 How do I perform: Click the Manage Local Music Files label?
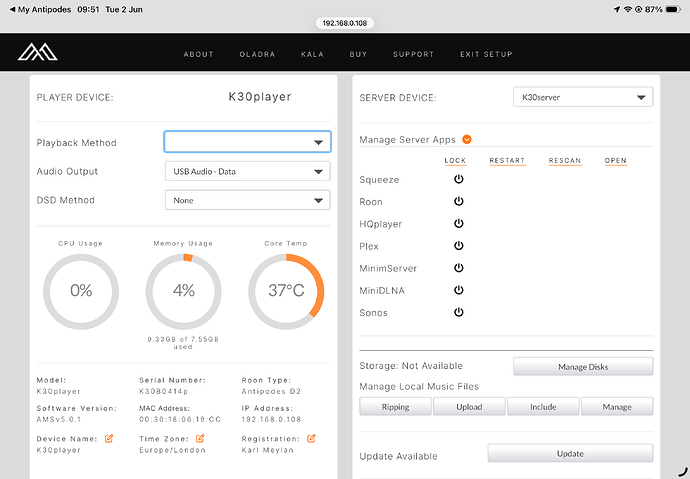tap(419, 387)
